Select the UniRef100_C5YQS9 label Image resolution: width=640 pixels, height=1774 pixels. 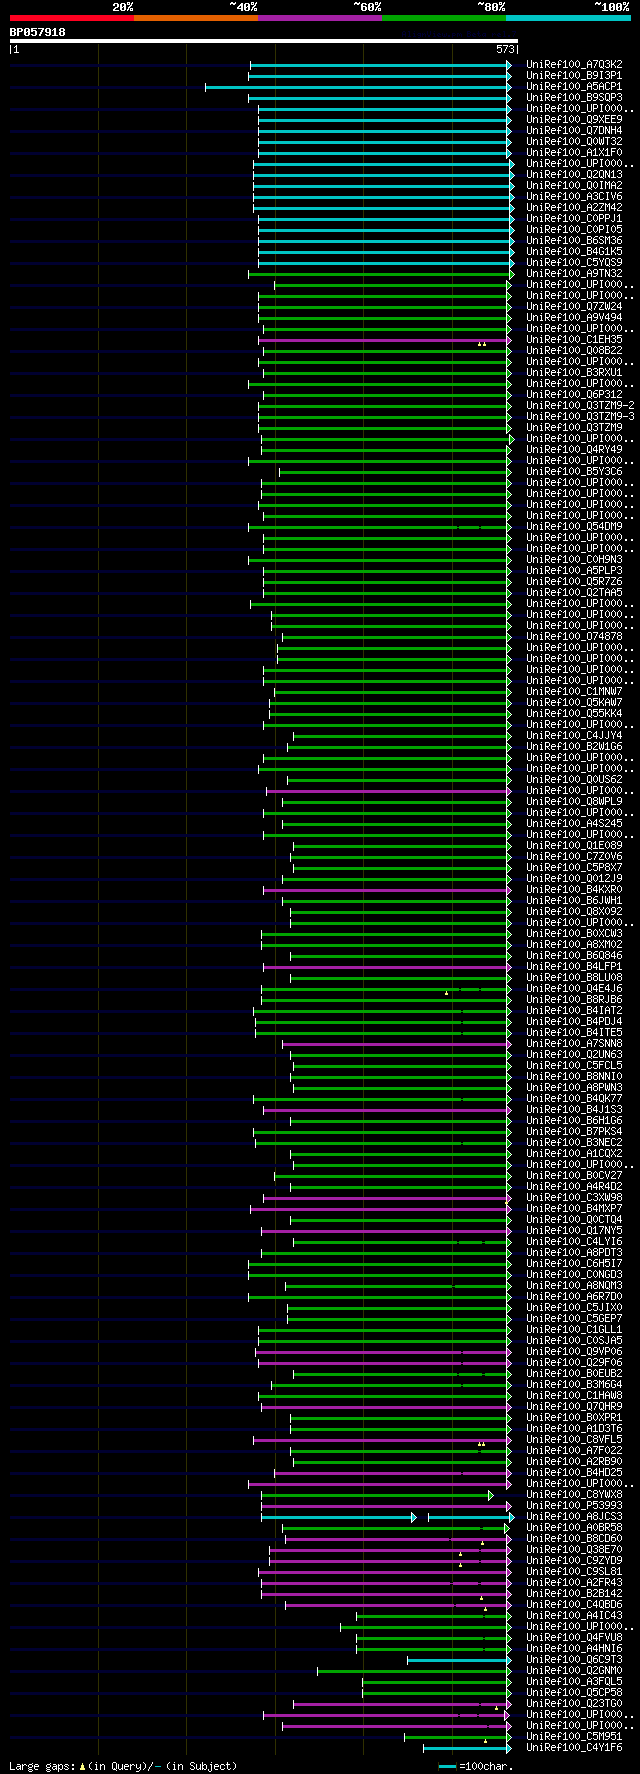tap(574, 262)
